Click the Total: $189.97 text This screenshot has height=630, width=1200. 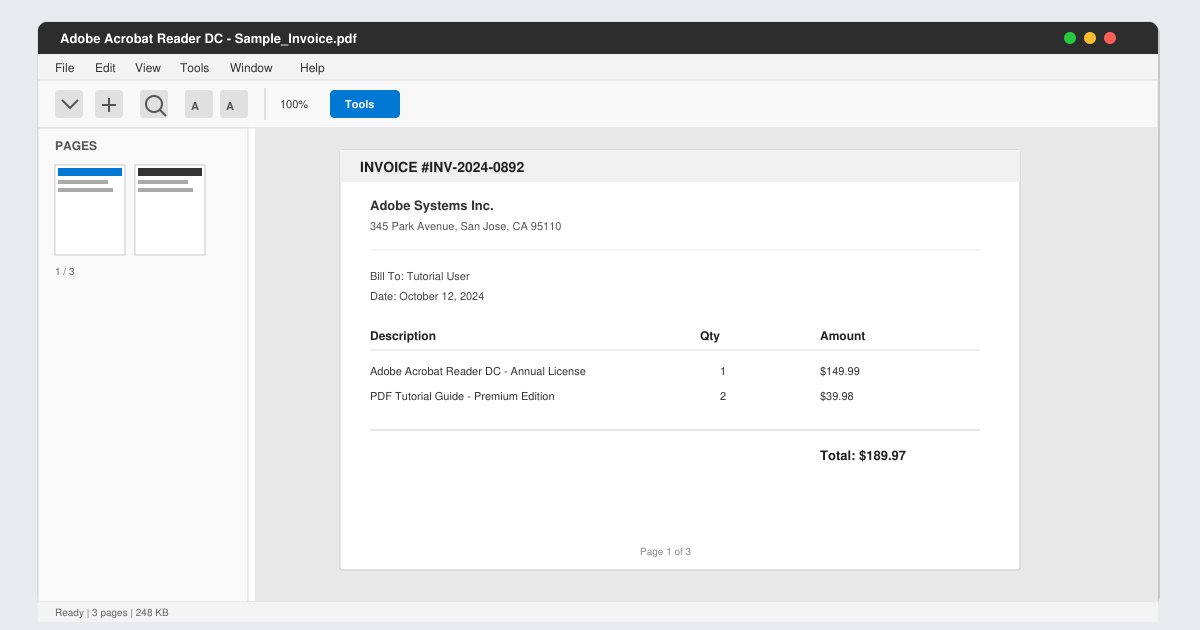click(863, 456)
